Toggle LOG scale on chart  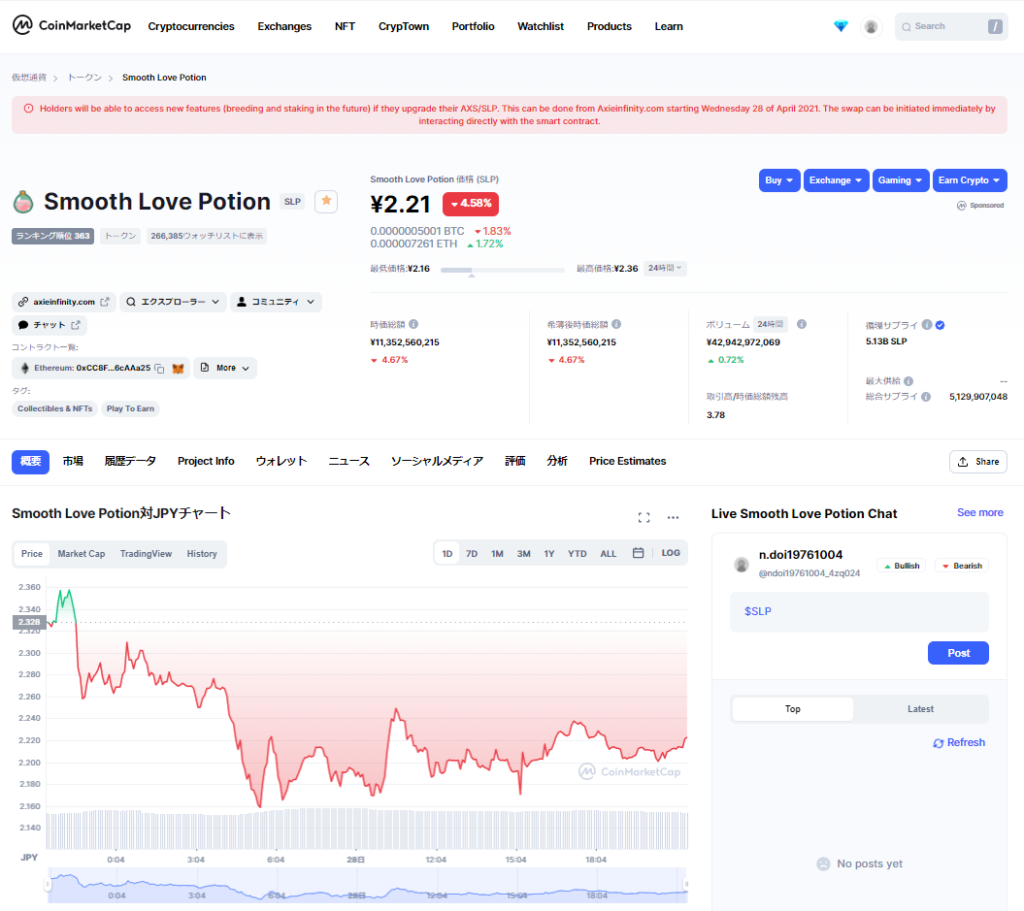tap(671, 553)
